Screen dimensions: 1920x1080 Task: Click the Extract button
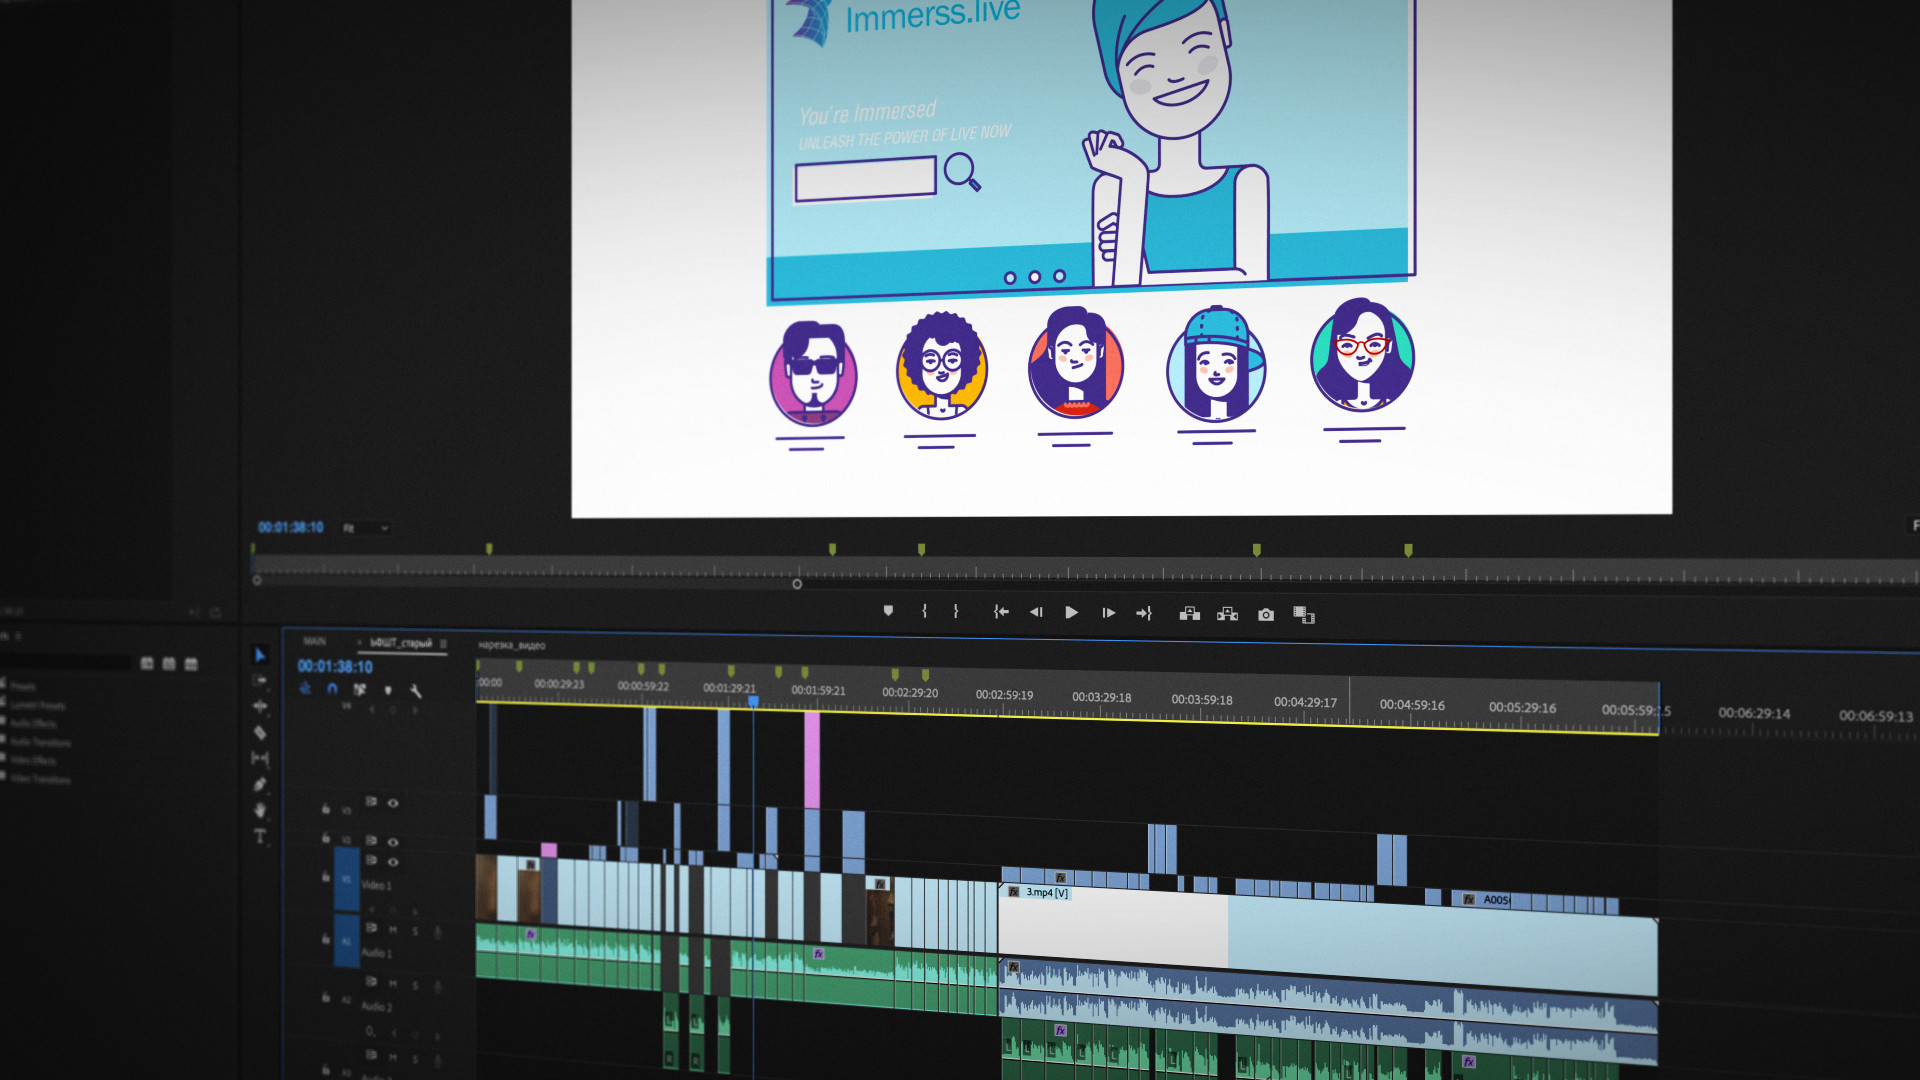pyautogui.click(x=1227, y=614)
